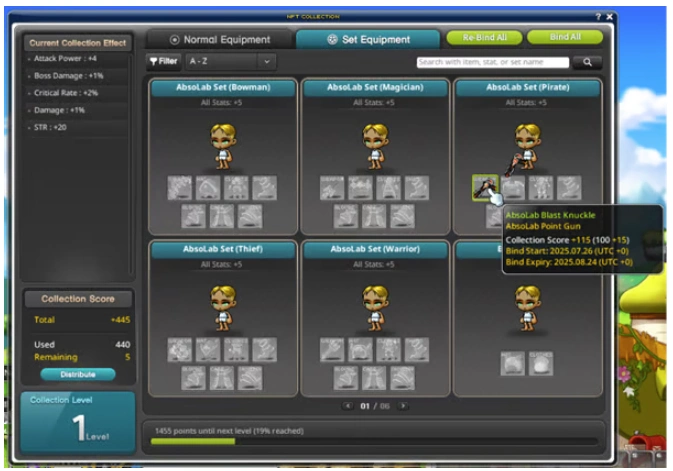Select the Bowman set shoes slot

point(264,188)
